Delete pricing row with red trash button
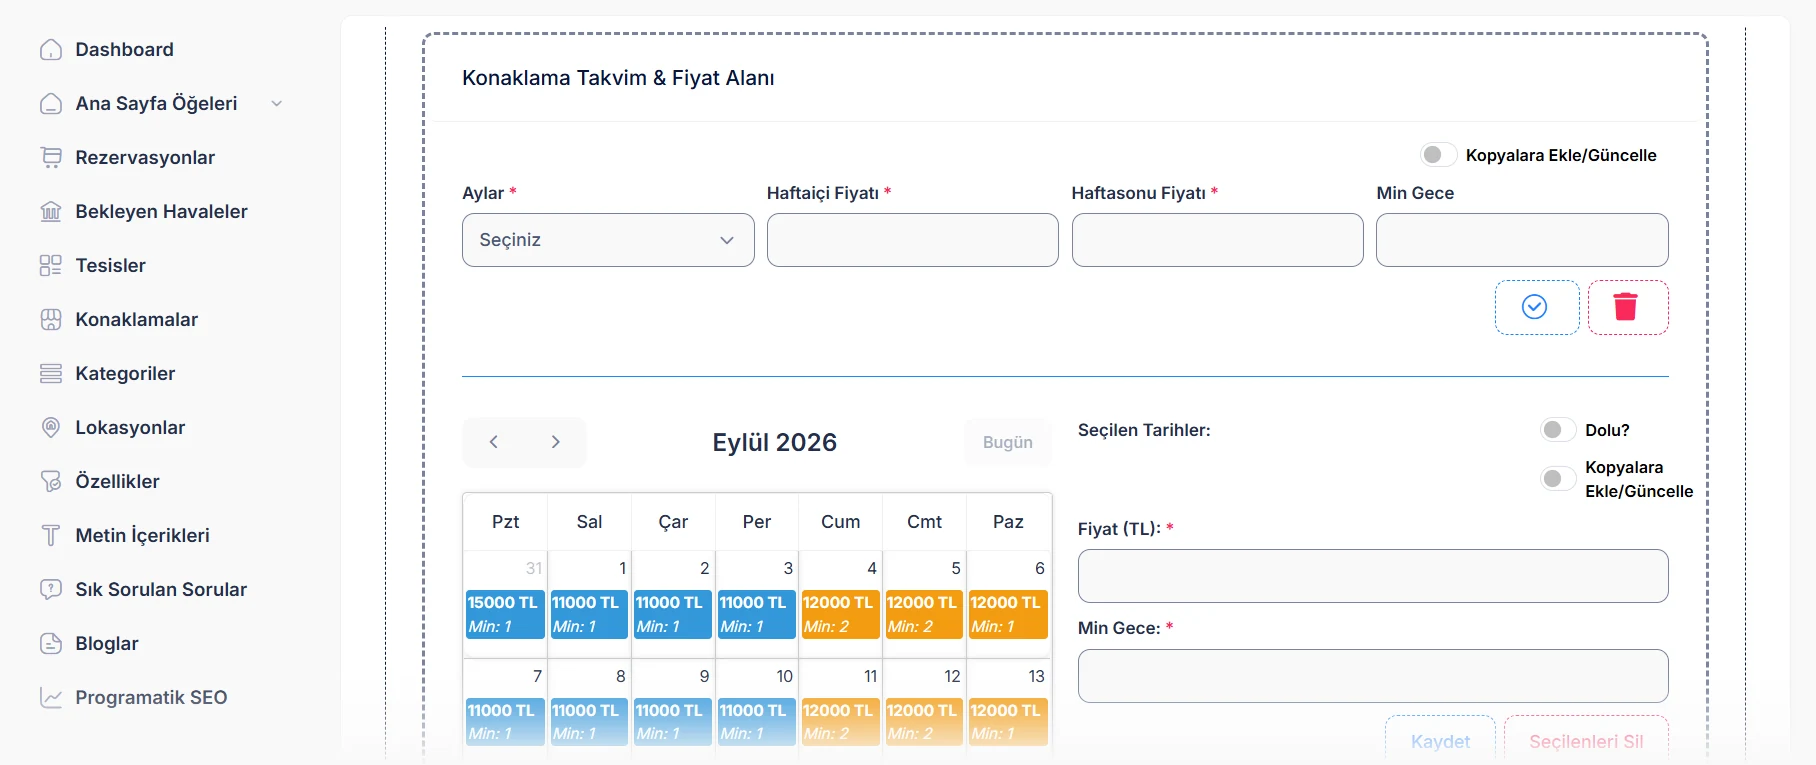This screenshot has height=765, width=1816. [1628, 307]
